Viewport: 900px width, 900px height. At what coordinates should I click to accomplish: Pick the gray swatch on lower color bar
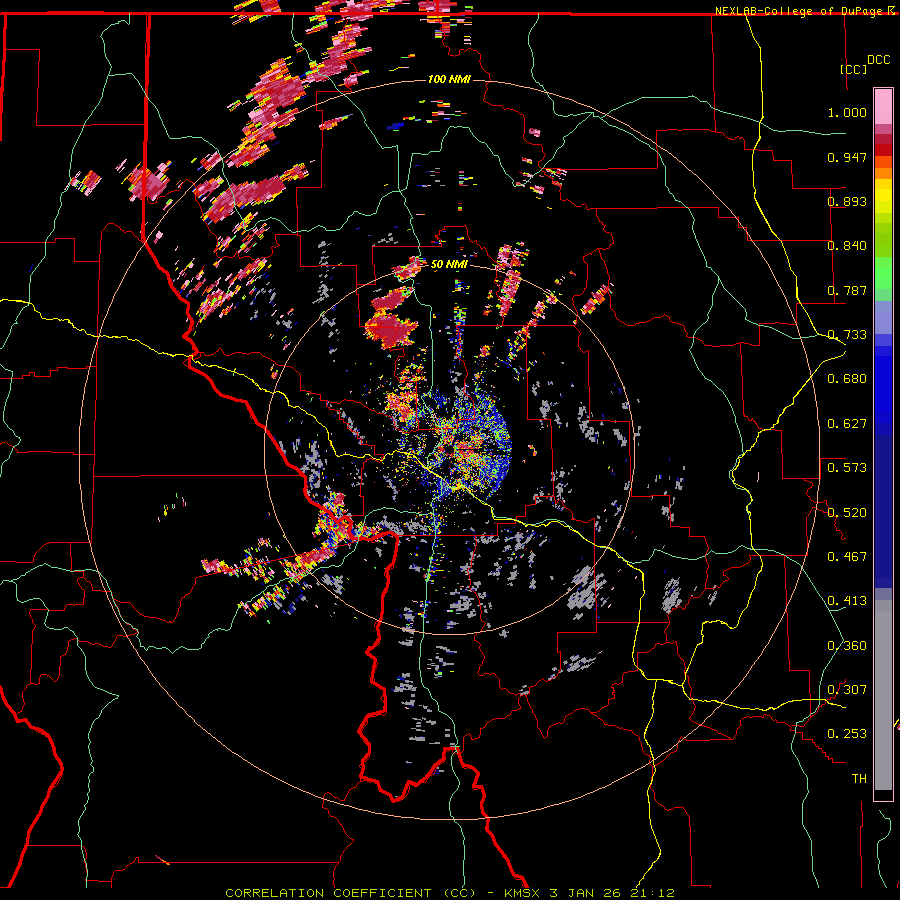(883, 695)
